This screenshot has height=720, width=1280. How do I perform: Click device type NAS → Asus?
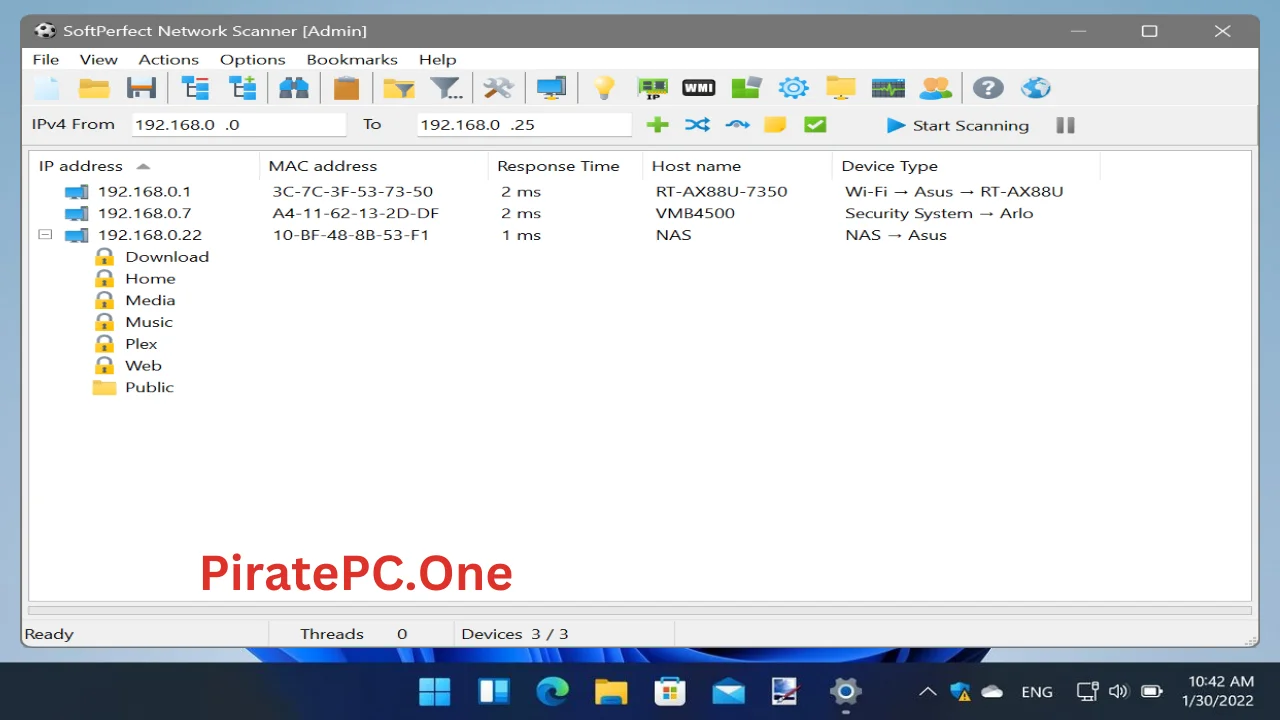pos(896,235)
